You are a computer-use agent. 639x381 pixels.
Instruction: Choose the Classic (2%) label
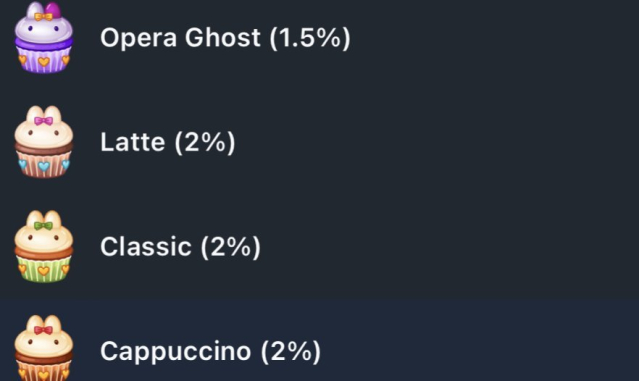pos(181,247)
